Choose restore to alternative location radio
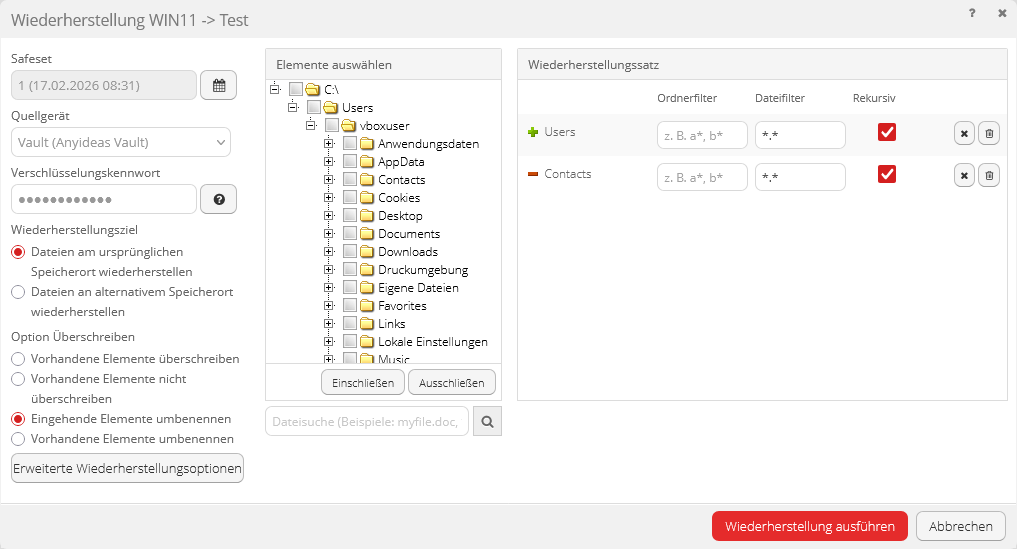 [18, 292]
